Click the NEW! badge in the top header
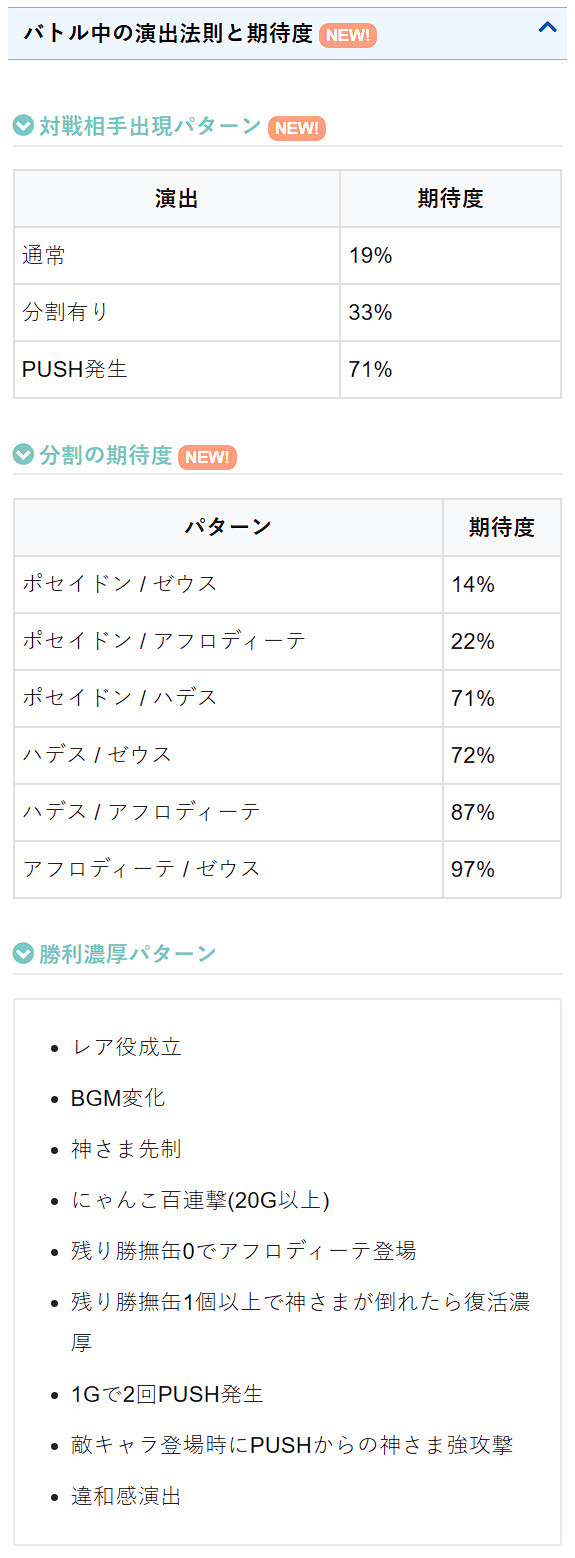The width and height of the screenshot is (575, 1558). (348, 35)
